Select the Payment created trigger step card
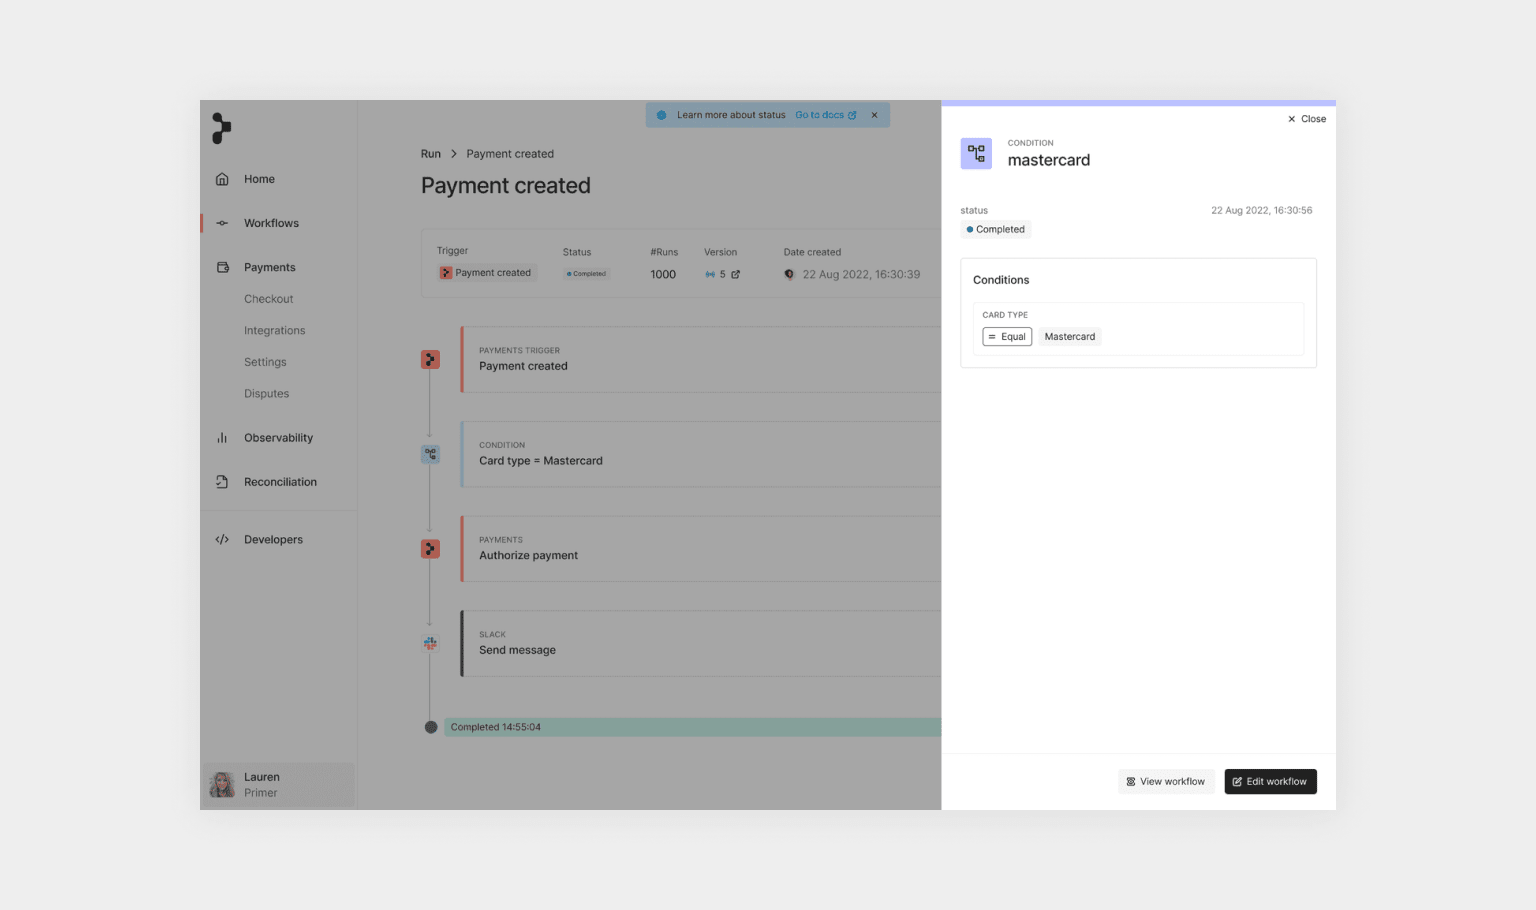Viewport: 1536px width, 910px height. pos(700,359)
